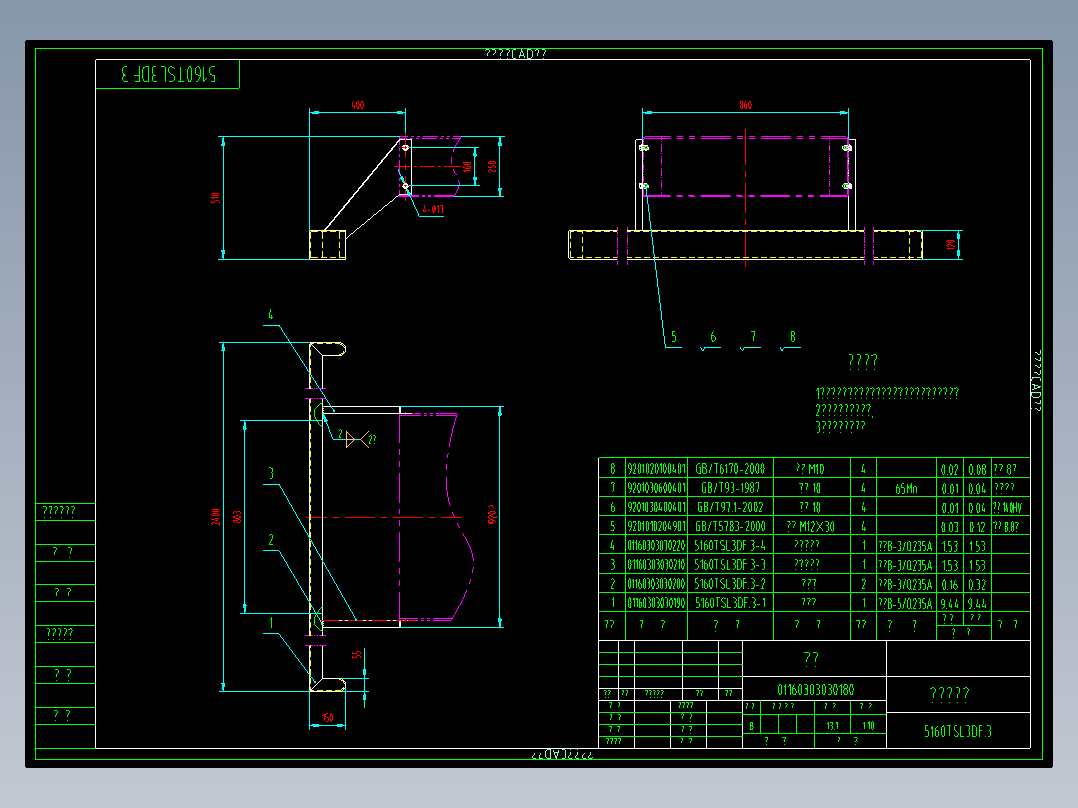Click the 150 dimension at bottom
Viewport: 1078px width, 808px height.
click(327, 718)
